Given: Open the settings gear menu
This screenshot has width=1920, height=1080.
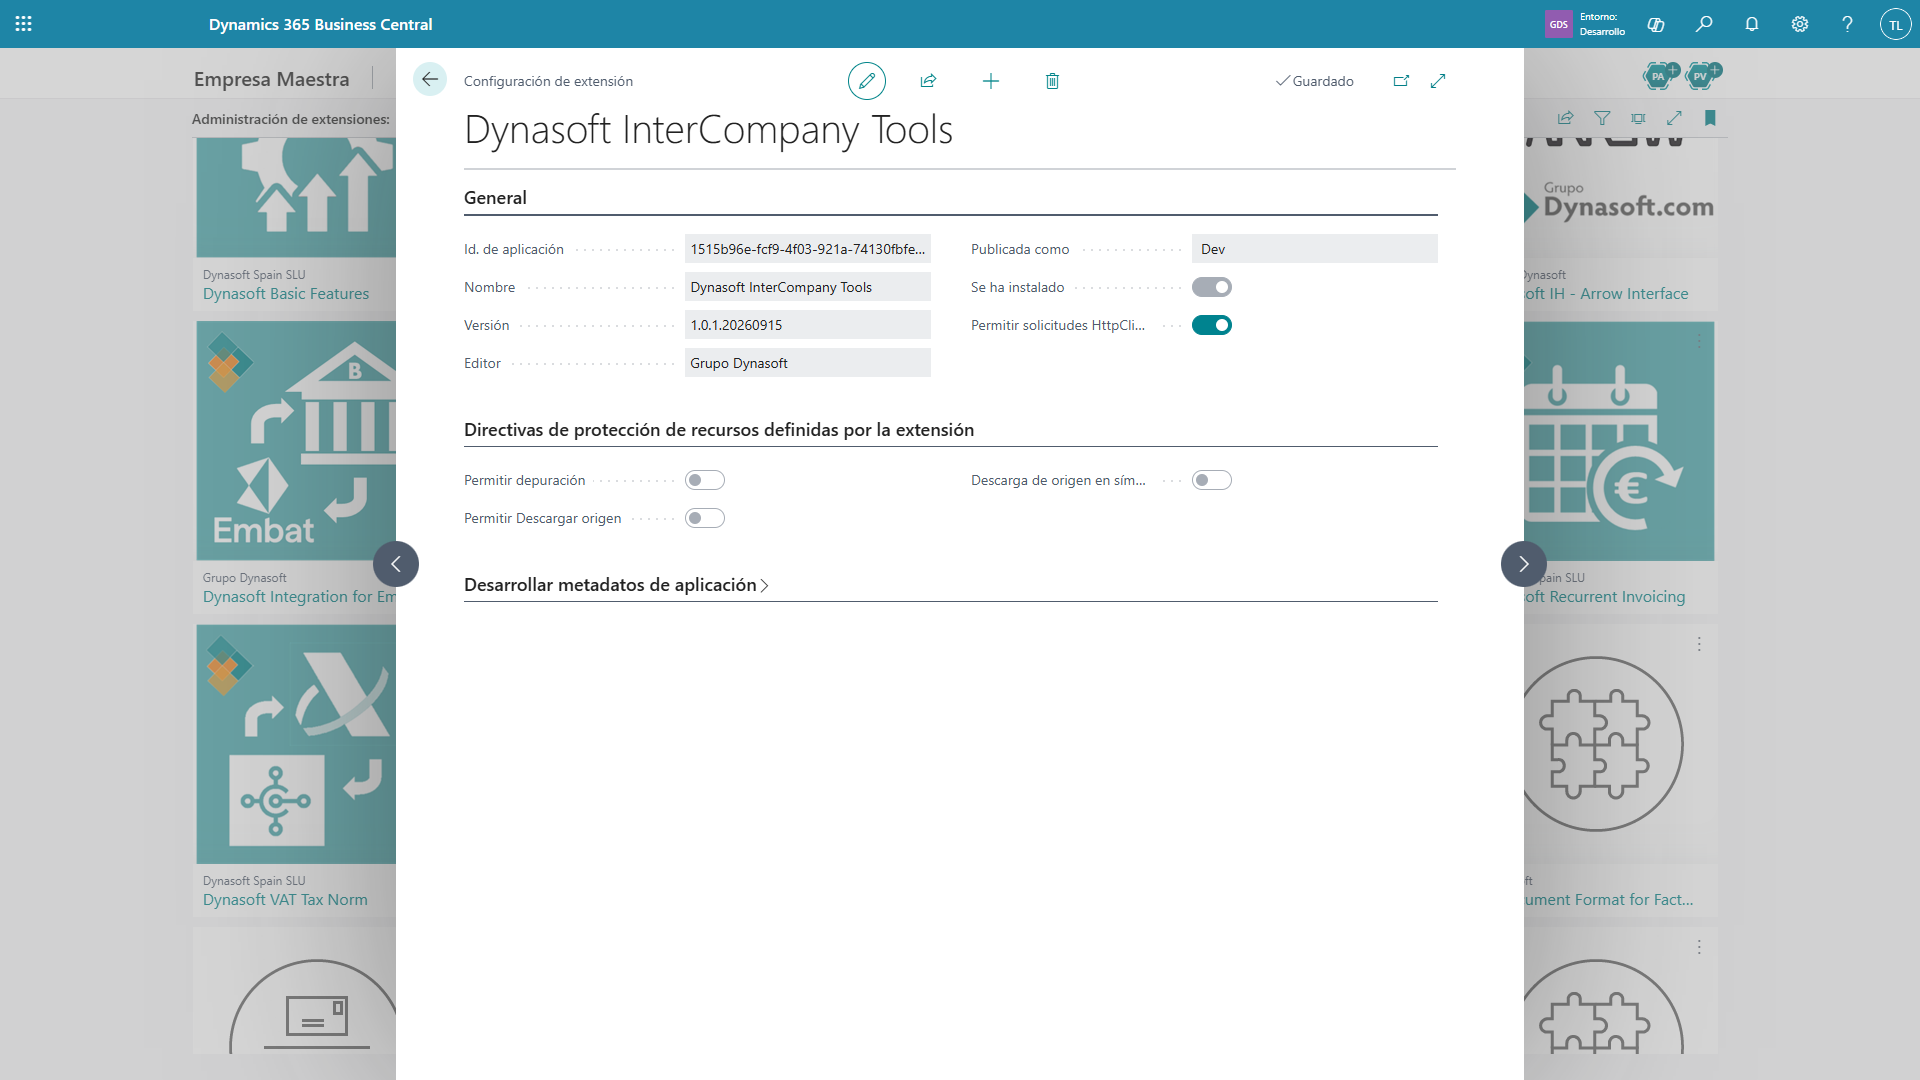Looking at the screenshot, I should 1800,24.
